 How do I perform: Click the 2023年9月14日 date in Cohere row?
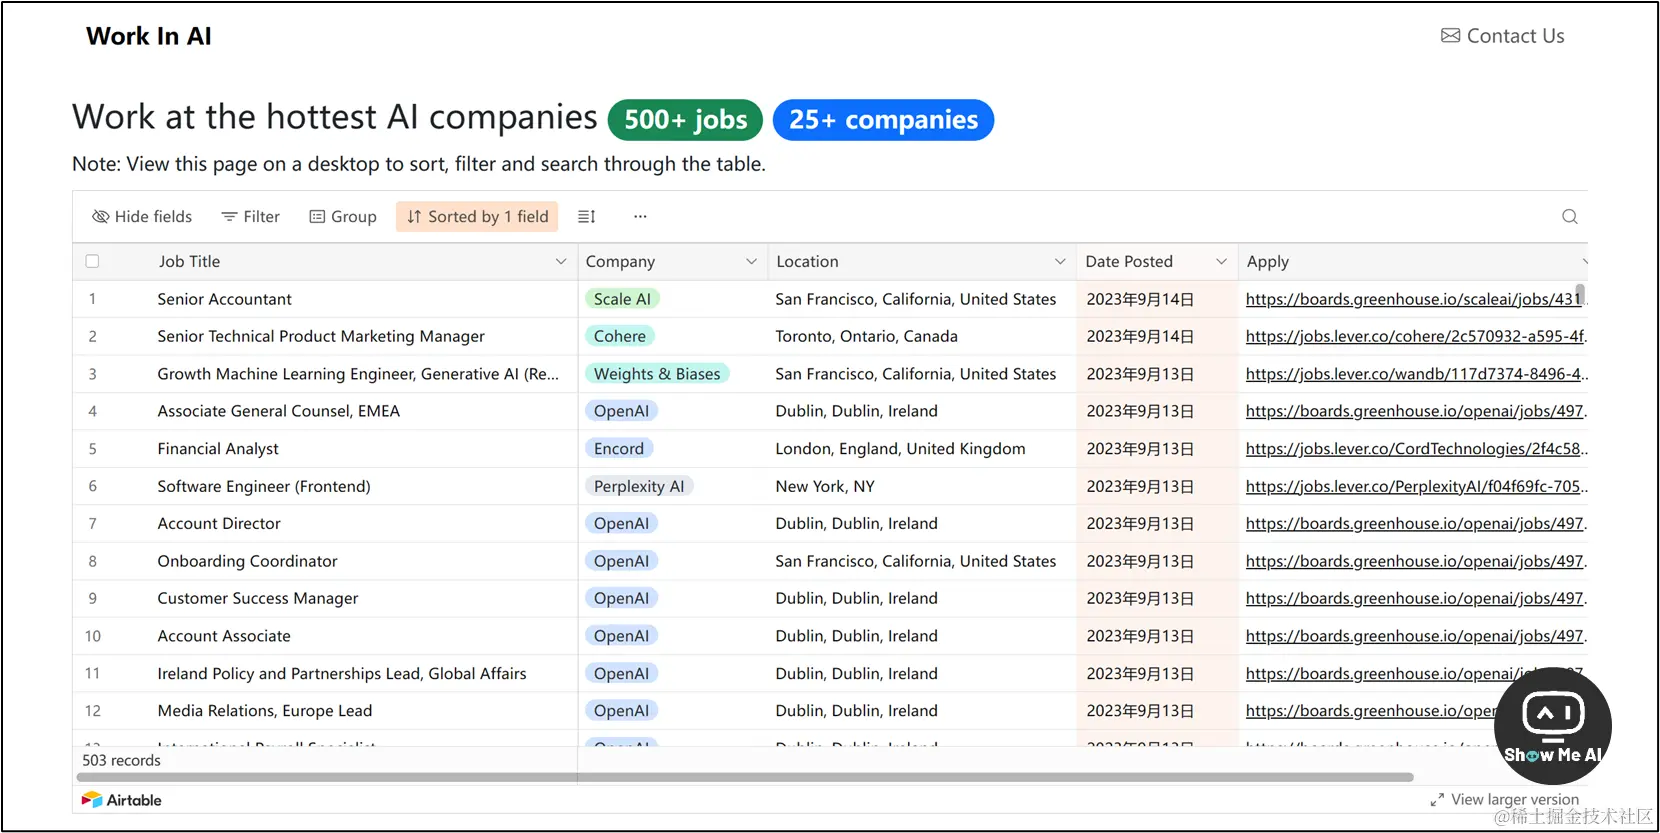[x=1140, y=336]
